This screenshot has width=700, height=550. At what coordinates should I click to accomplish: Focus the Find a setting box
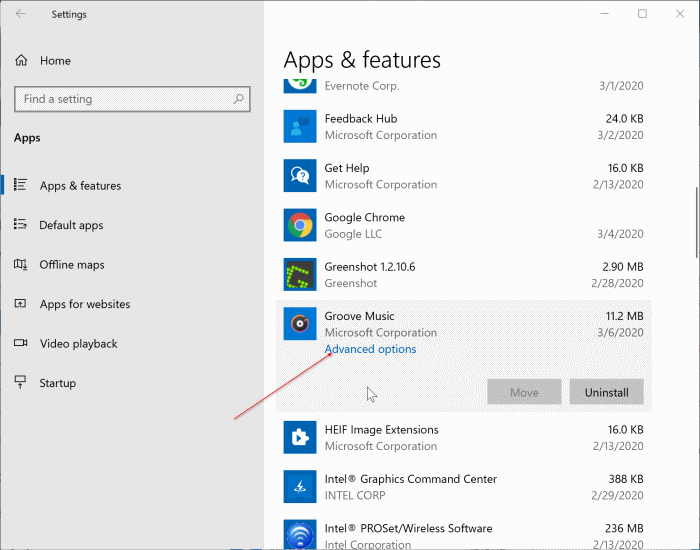coord(132,99)
